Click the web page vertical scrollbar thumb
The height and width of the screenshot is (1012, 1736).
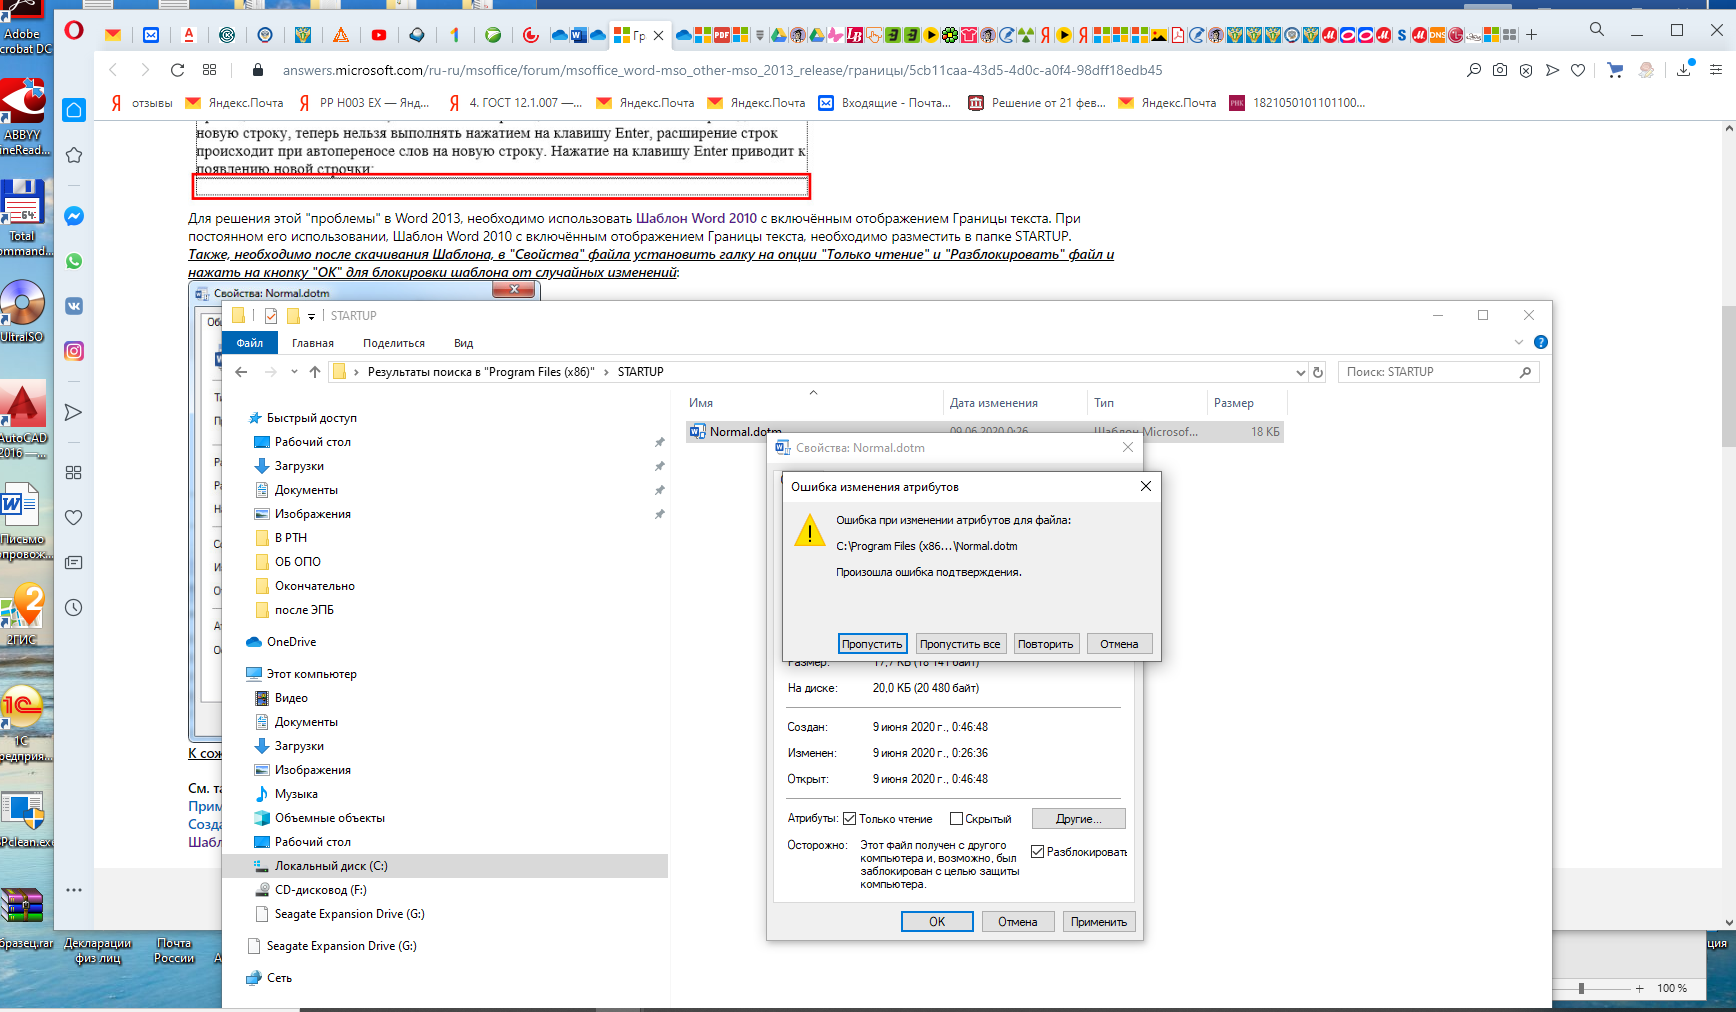pos(1728,376)
